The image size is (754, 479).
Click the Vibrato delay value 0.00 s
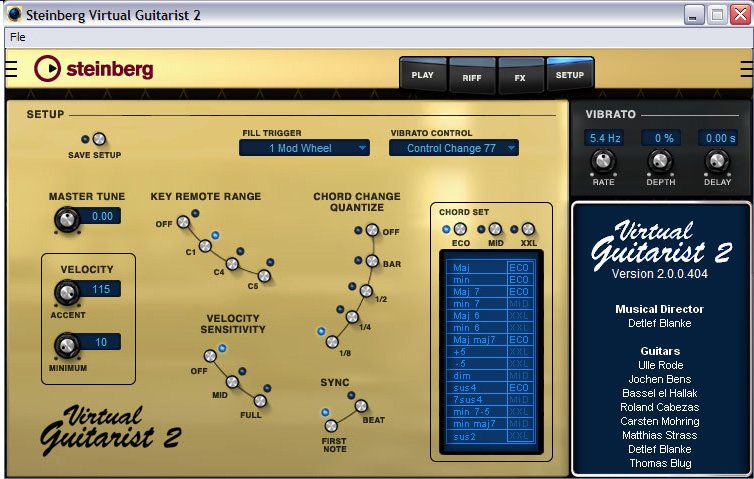718,138
